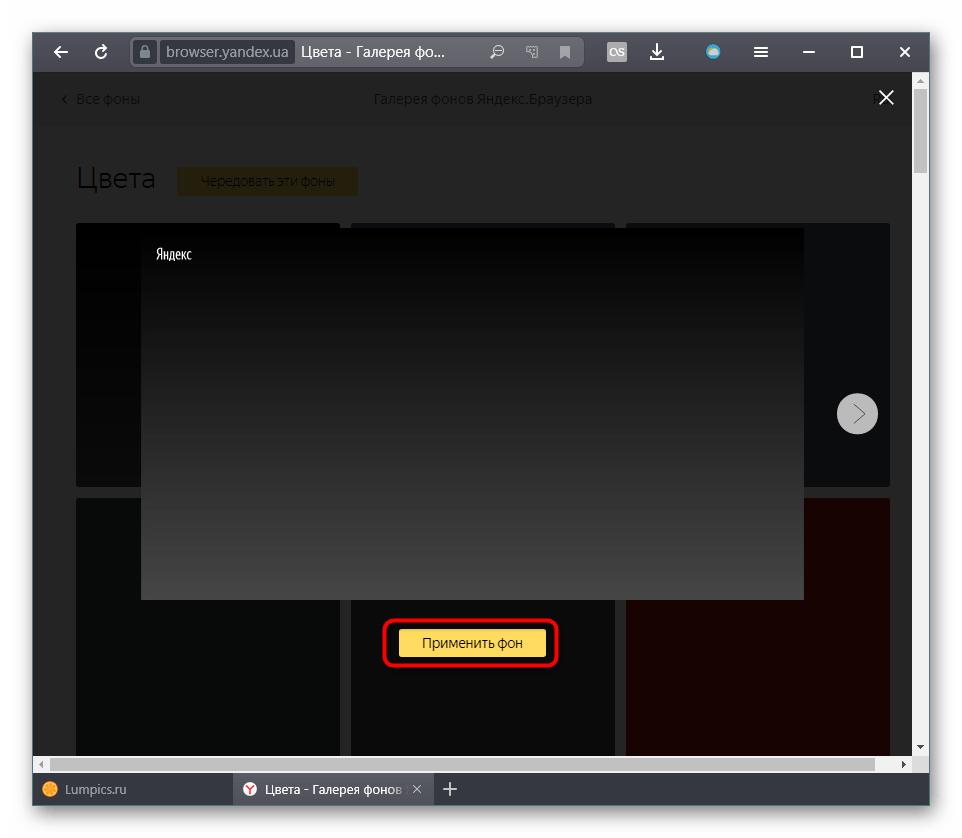Click the weather cloud extension icon

click(713, 52)
